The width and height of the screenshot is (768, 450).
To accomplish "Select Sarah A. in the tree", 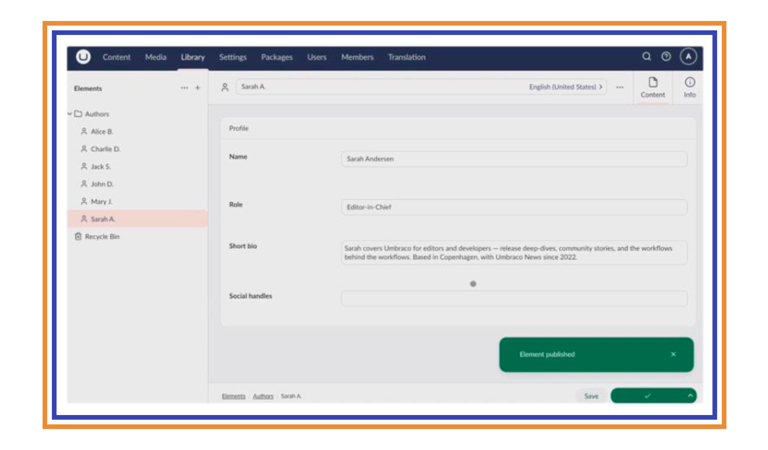I will tap(138, 219).
